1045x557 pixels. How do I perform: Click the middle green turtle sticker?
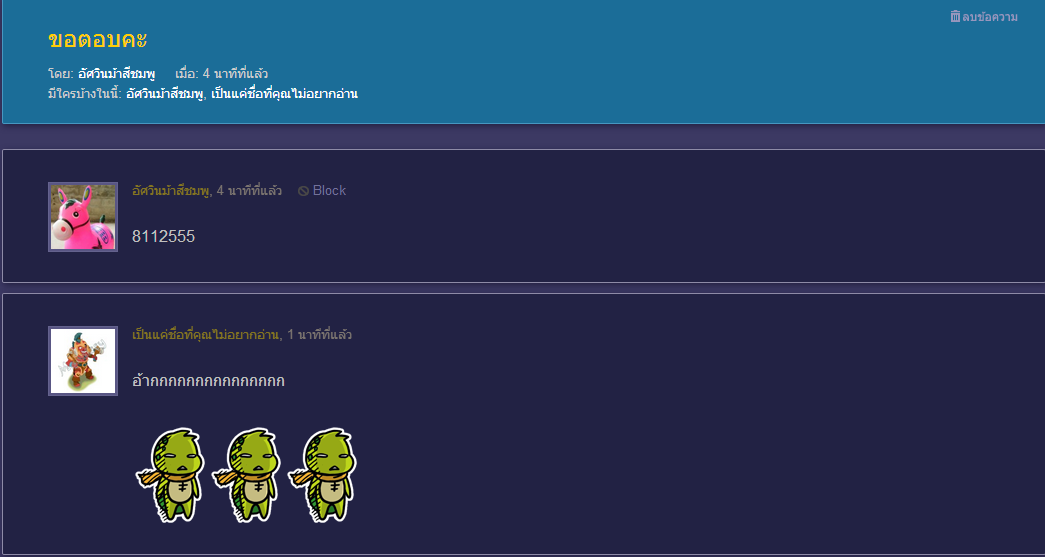tap(246, 475)
